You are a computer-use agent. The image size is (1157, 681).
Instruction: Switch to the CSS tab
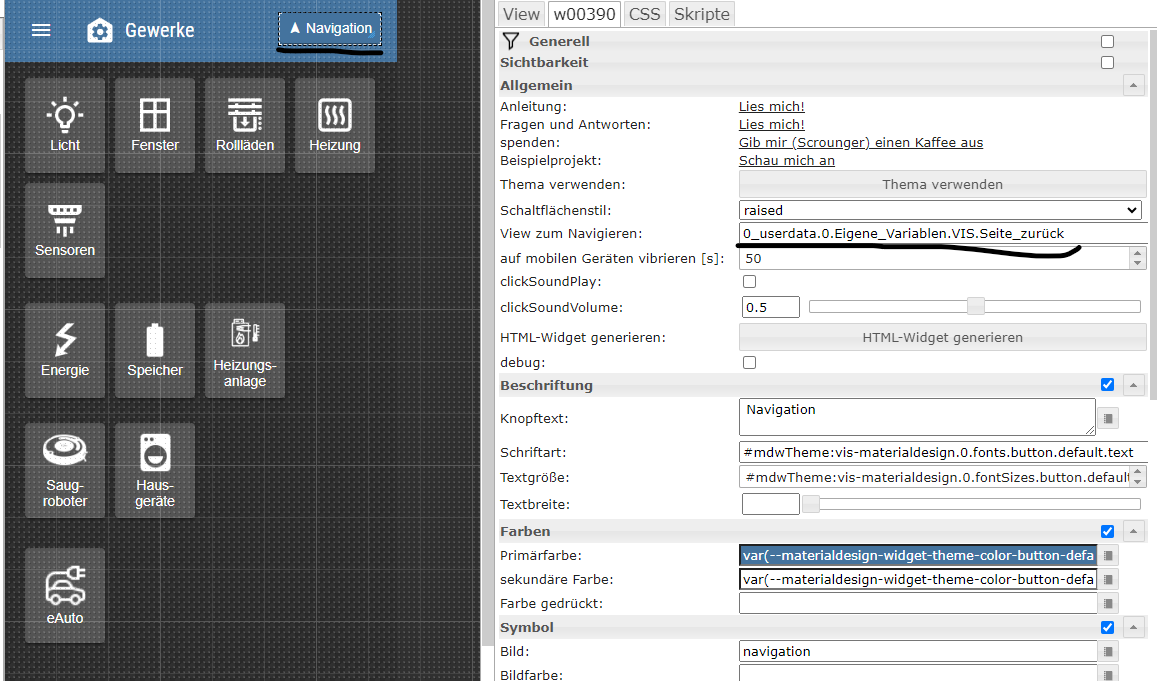pyautogui.click(x=645, y=14)
